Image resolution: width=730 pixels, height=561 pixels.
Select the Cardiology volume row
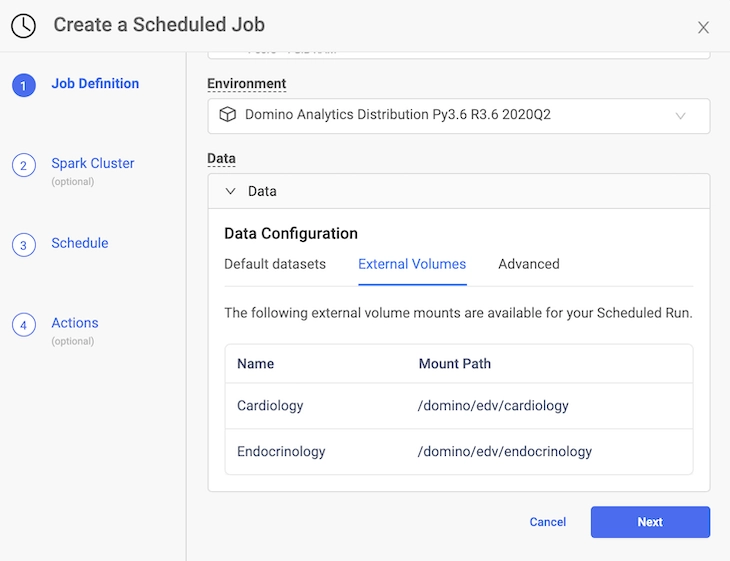(x=458, y=406)
